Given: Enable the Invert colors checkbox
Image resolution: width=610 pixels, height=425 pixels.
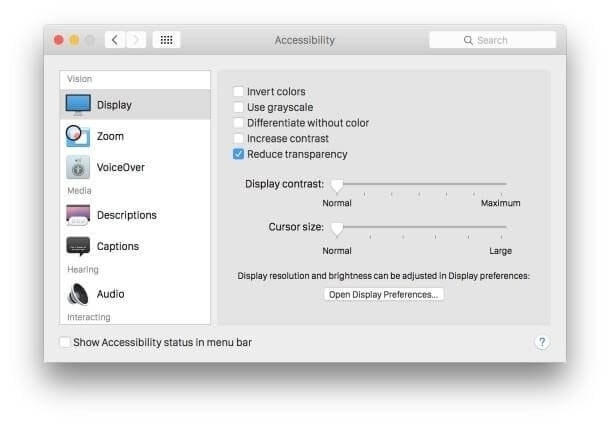Looking at the screenshot, I should click(x=238, y=91).
